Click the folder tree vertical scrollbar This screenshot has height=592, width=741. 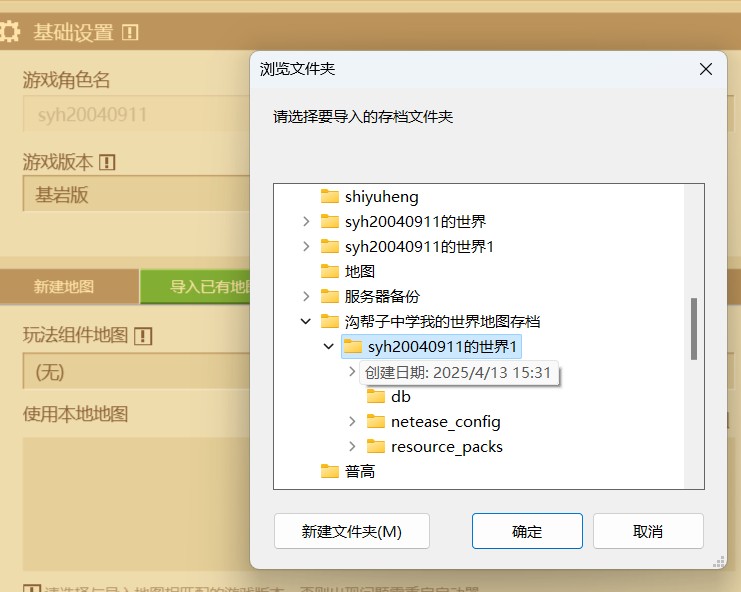point(694,328)
